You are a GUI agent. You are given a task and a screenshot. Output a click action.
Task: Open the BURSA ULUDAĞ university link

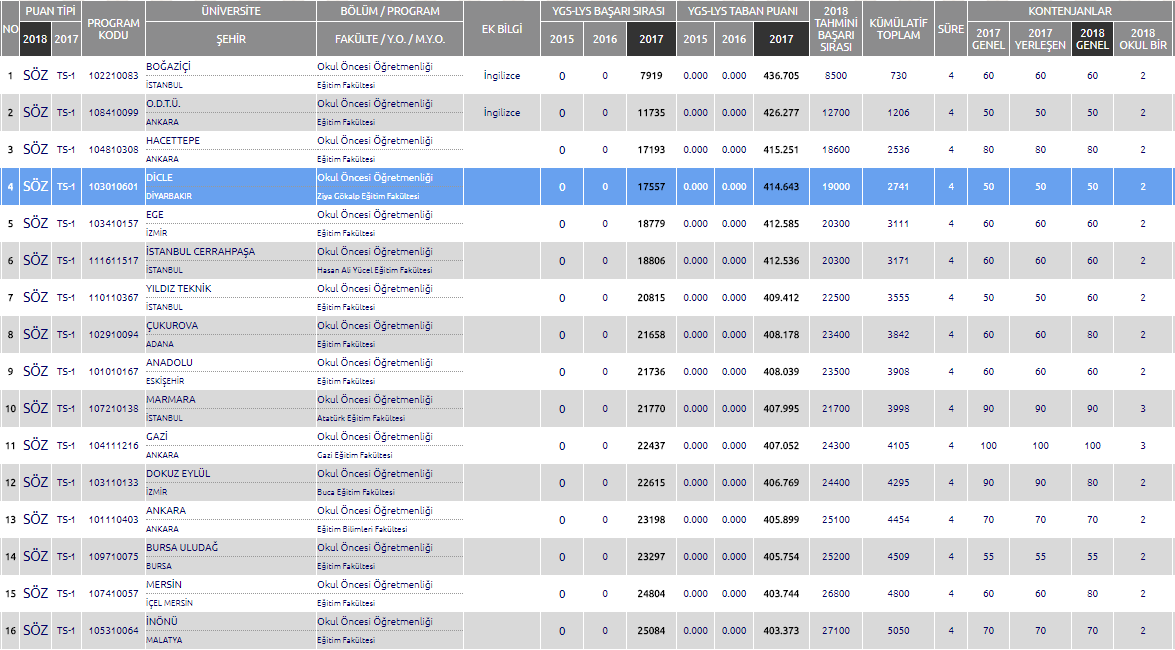click(182, 548)
